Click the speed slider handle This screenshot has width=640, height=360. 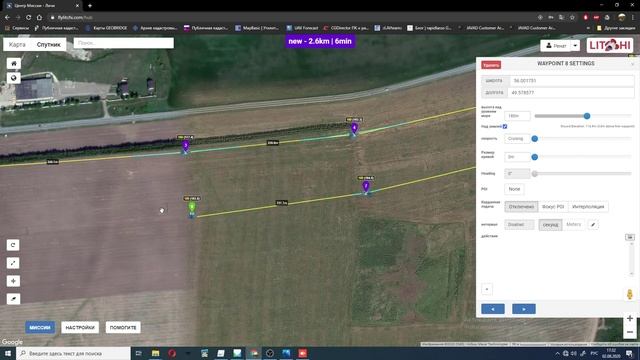(x=535, y=139)
